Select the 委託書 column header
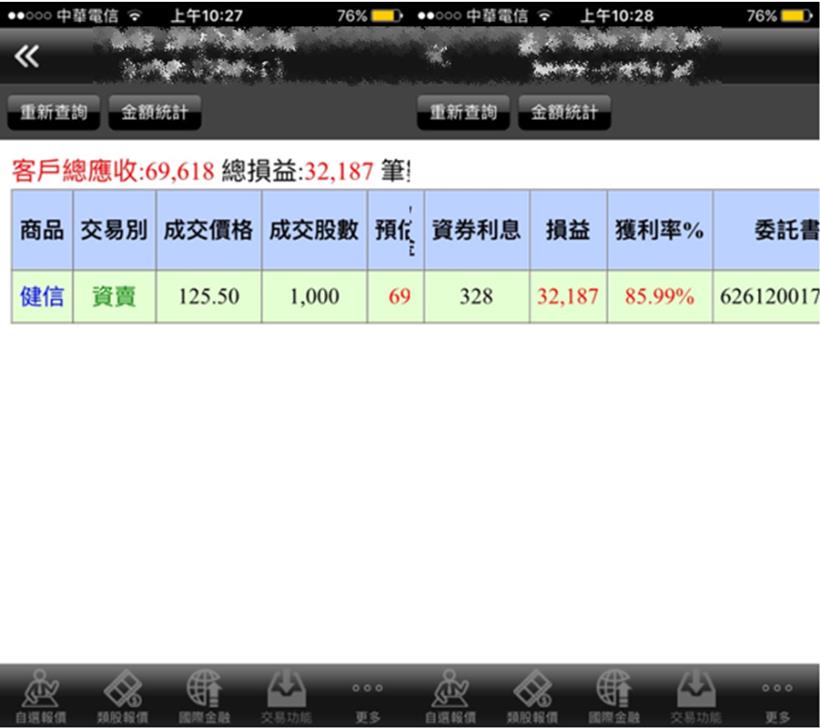 click(766, 230)
